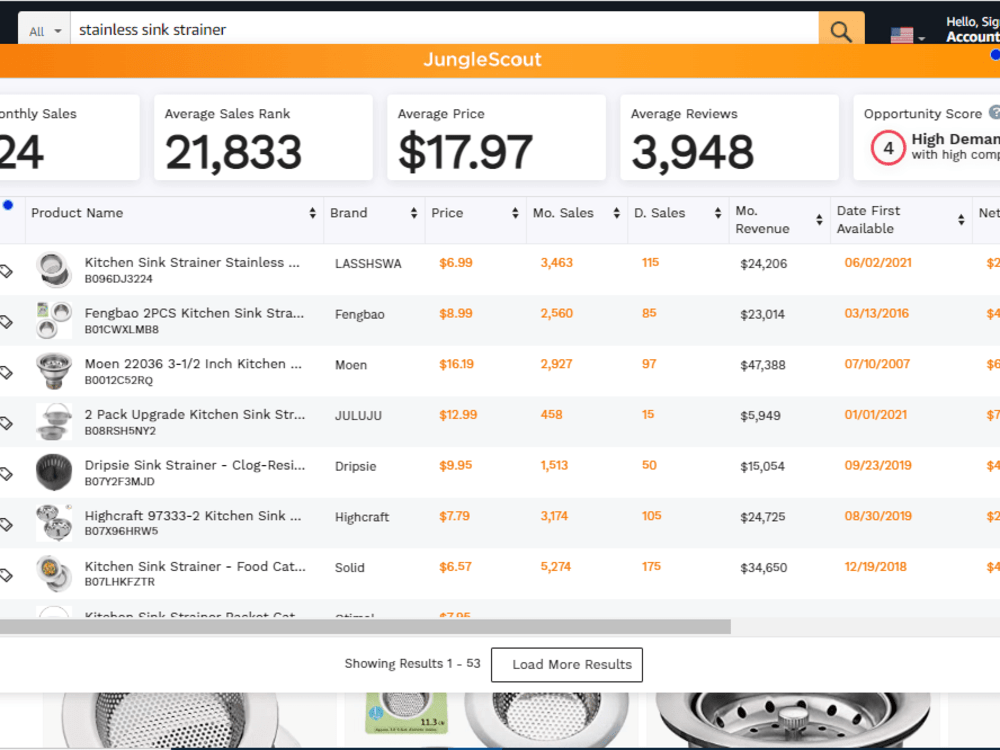Open JULUJU 2 Pack strainer thumbnail
This screenshot has height=750, width=1000.
[x=54, y=421]
